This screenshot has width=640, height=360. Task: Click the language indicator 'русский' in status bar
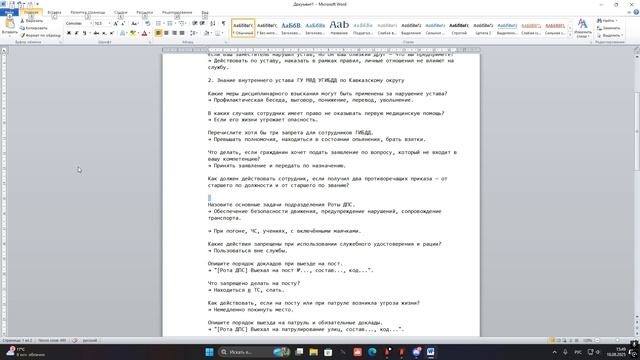pyautogui.click(x=90, y=340)
